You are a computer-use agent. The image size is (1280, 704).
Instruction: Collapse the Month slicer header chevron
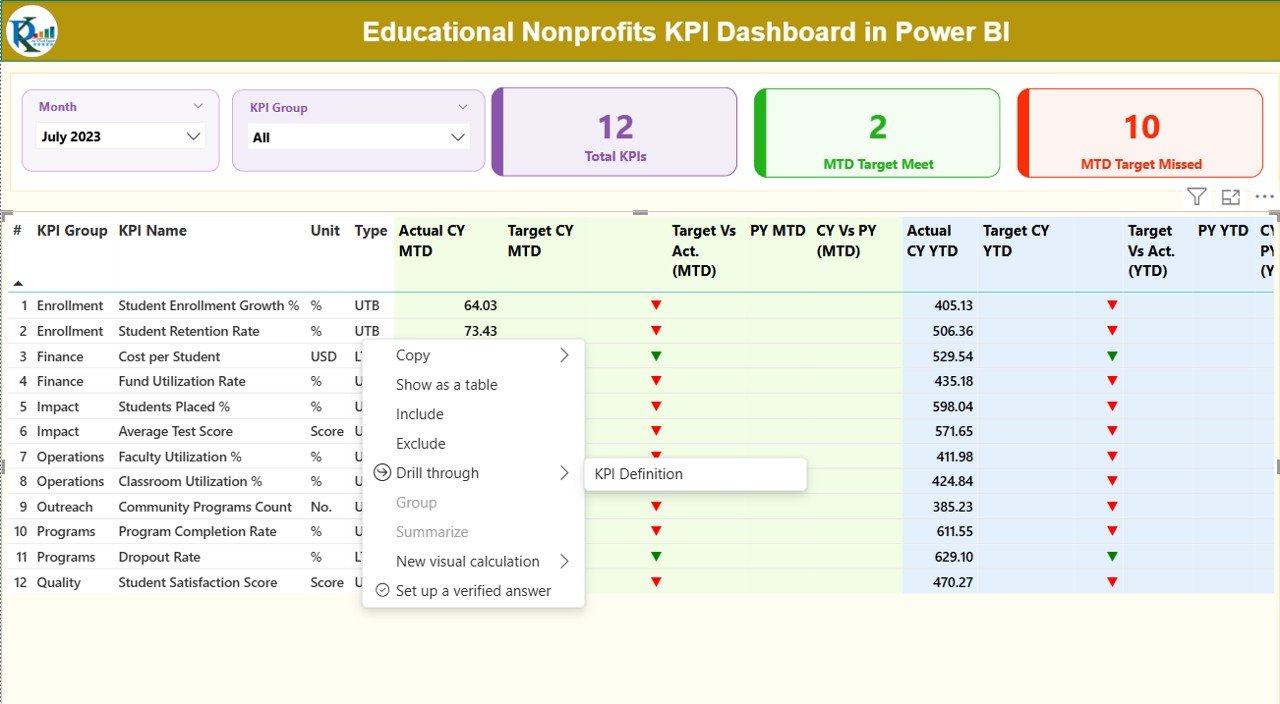(x=197, y=106)
